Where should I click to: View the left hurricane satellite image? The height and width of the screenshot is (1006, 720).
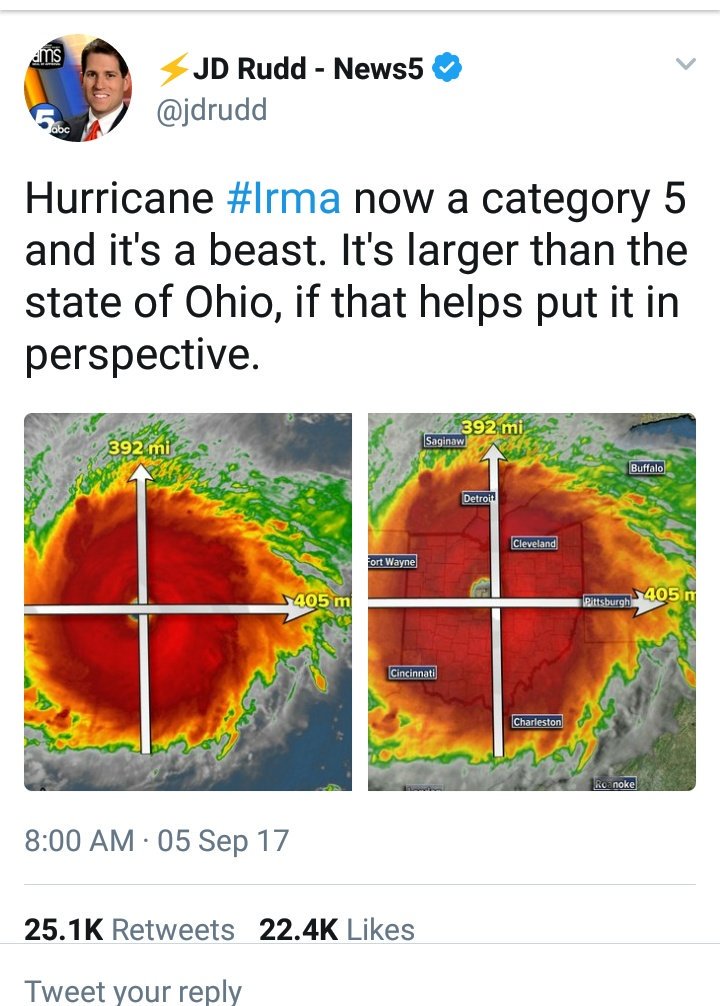[188, 601]
